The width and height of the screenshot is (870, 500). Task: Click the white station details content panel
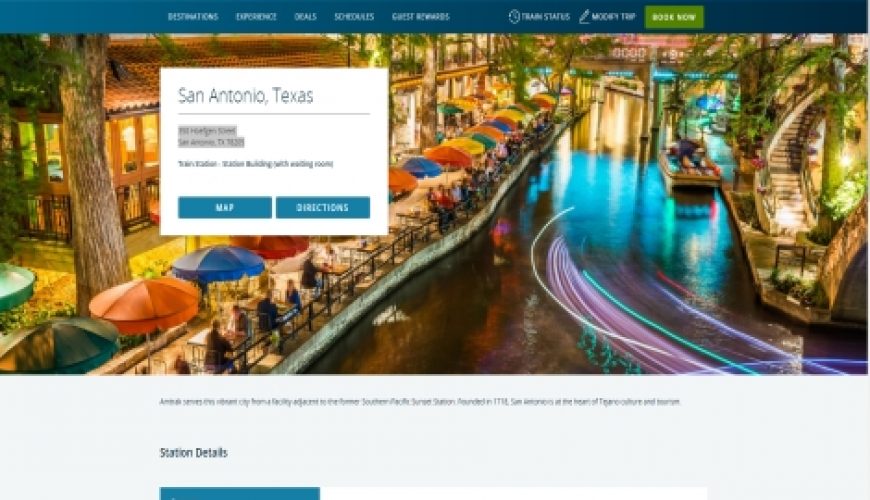[x=514, y=493]
